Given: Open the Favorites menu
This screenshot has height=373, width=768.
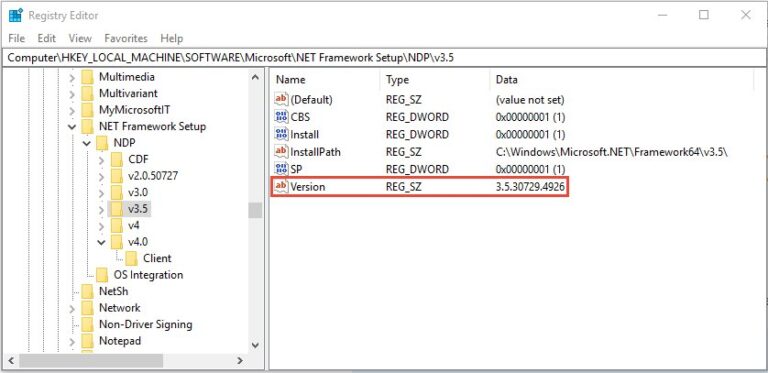Looking at the screenshot, I should click(126, 38).
